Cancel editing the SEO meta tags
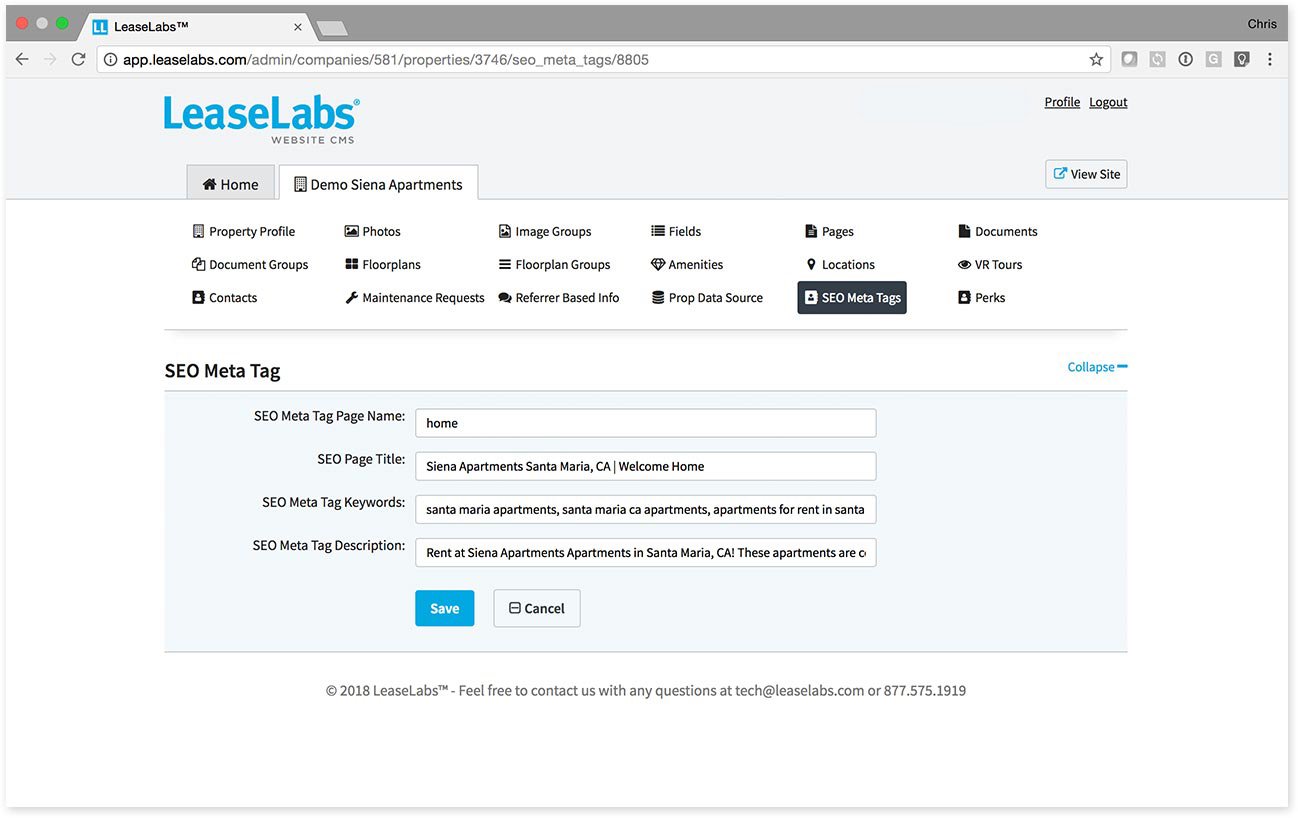The image size is (1298, 818). click(536, 608)
